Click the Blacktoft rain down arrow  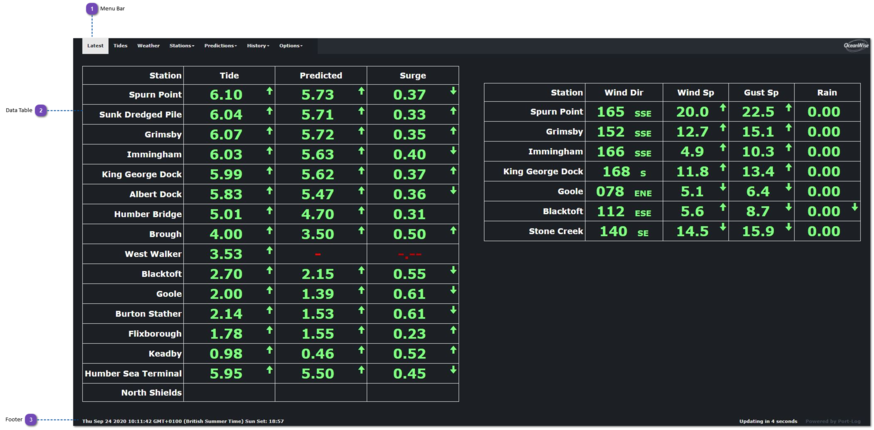(x=854, y=207)
